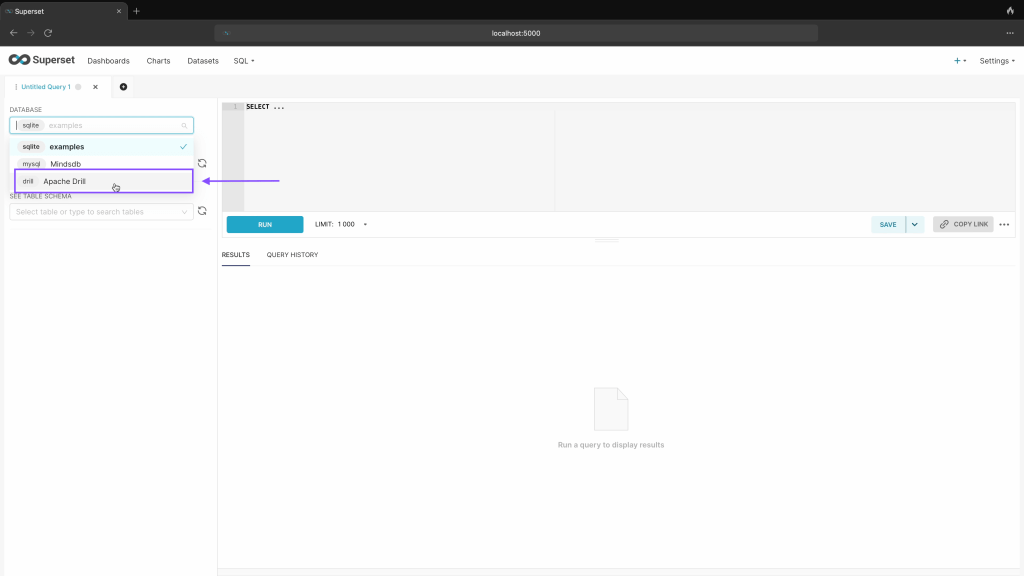Open the browser three-dot menu
Image resolution: width=1024 pixels, height=576 pixels.
[1010, 33]
